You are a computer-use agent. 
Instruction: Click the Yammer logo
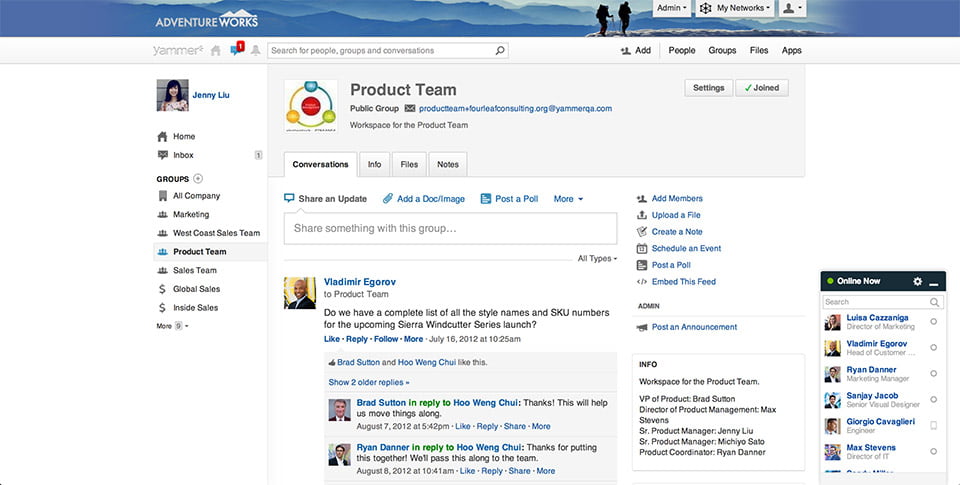[x=178, y=51]
